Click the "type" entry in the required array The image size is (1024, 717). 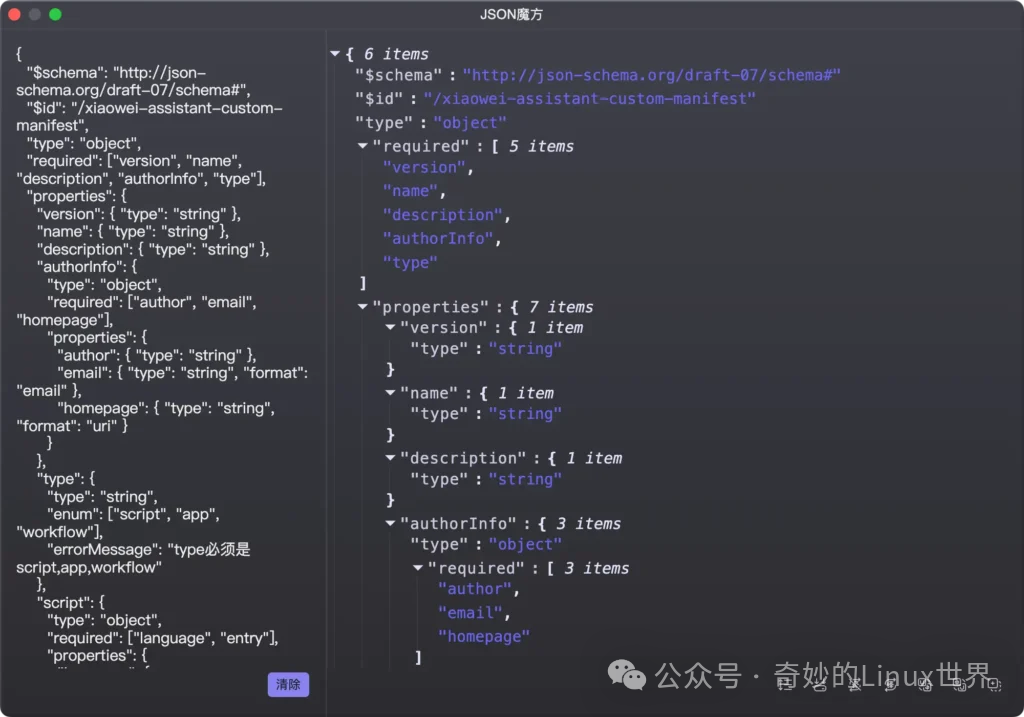click(410, 263)
